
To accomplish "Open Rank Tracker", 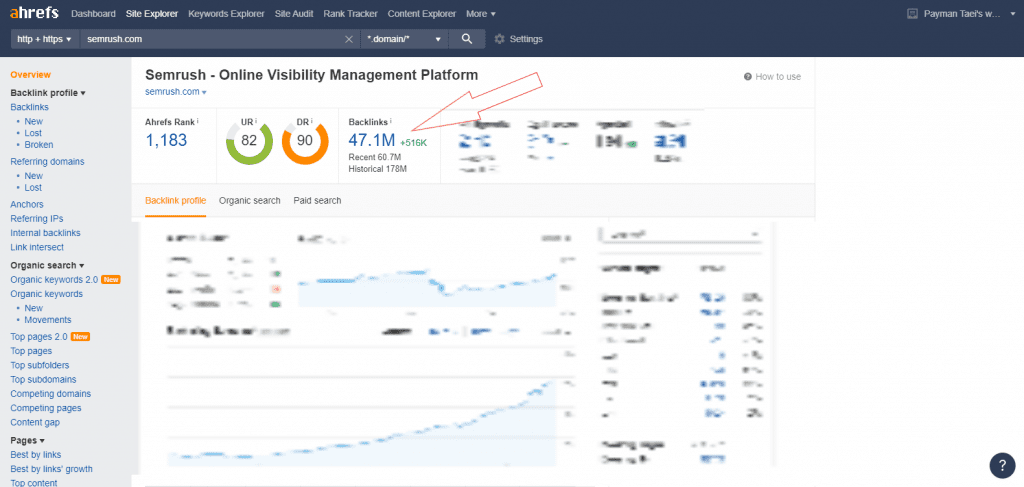I will (350, 14).
